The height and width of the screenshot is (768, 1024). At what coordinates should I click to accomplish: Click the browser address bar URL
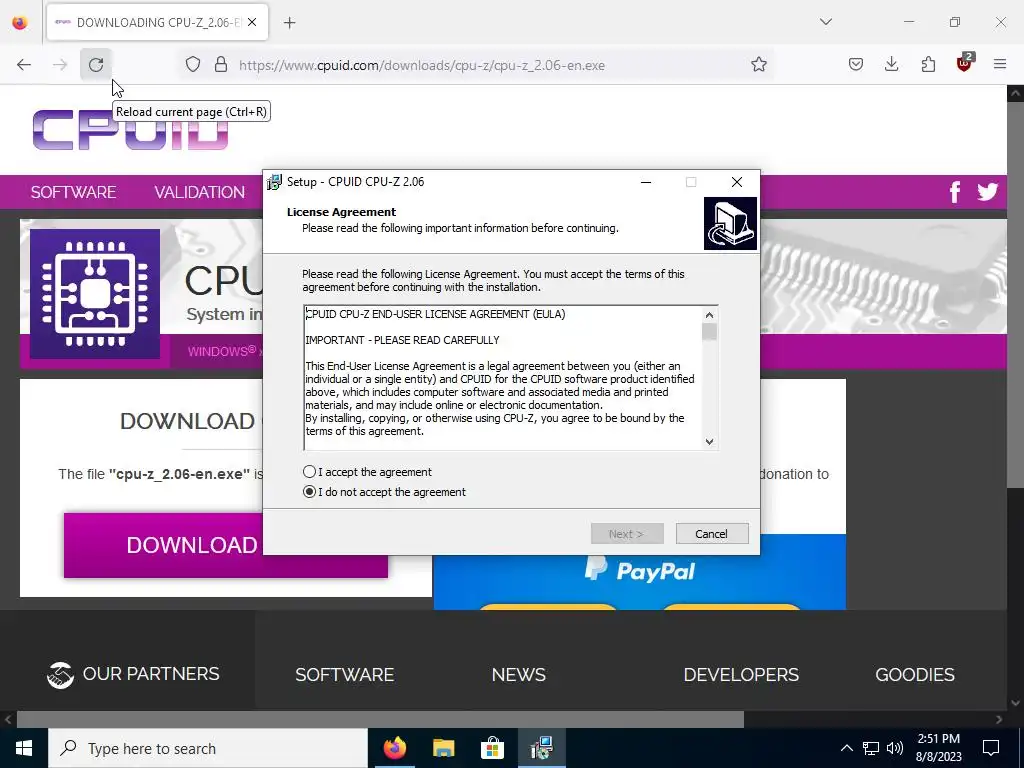point(422,65)
